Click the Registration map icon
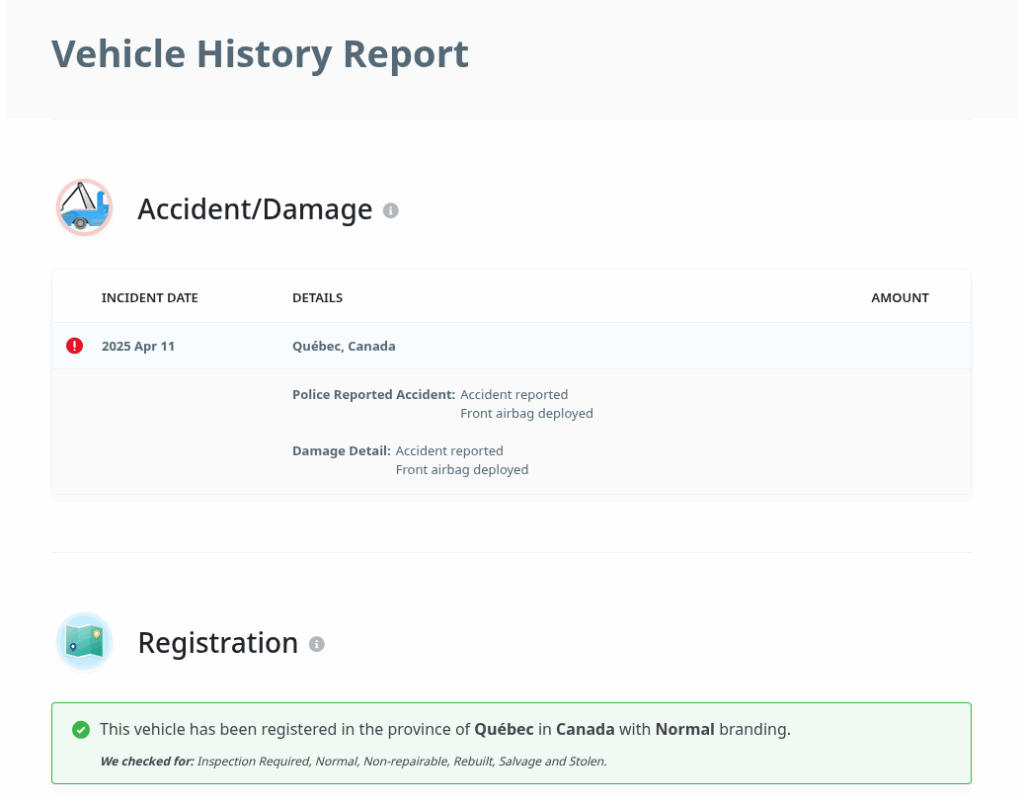Image resolution: width=1024 pixels, height=803 pixels. point(84,642)
